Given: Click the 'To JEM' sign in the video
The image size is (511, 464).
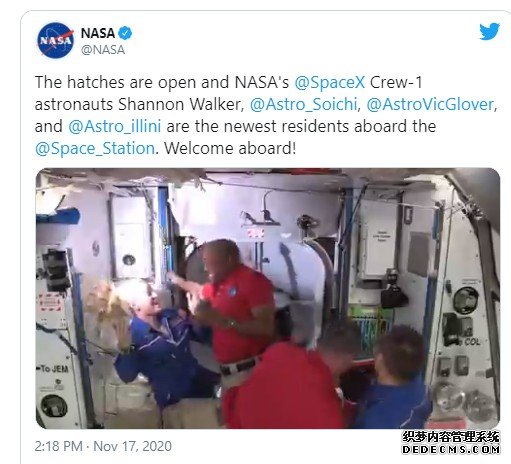Looking at the screenshot, I should (x=53, y=369).
